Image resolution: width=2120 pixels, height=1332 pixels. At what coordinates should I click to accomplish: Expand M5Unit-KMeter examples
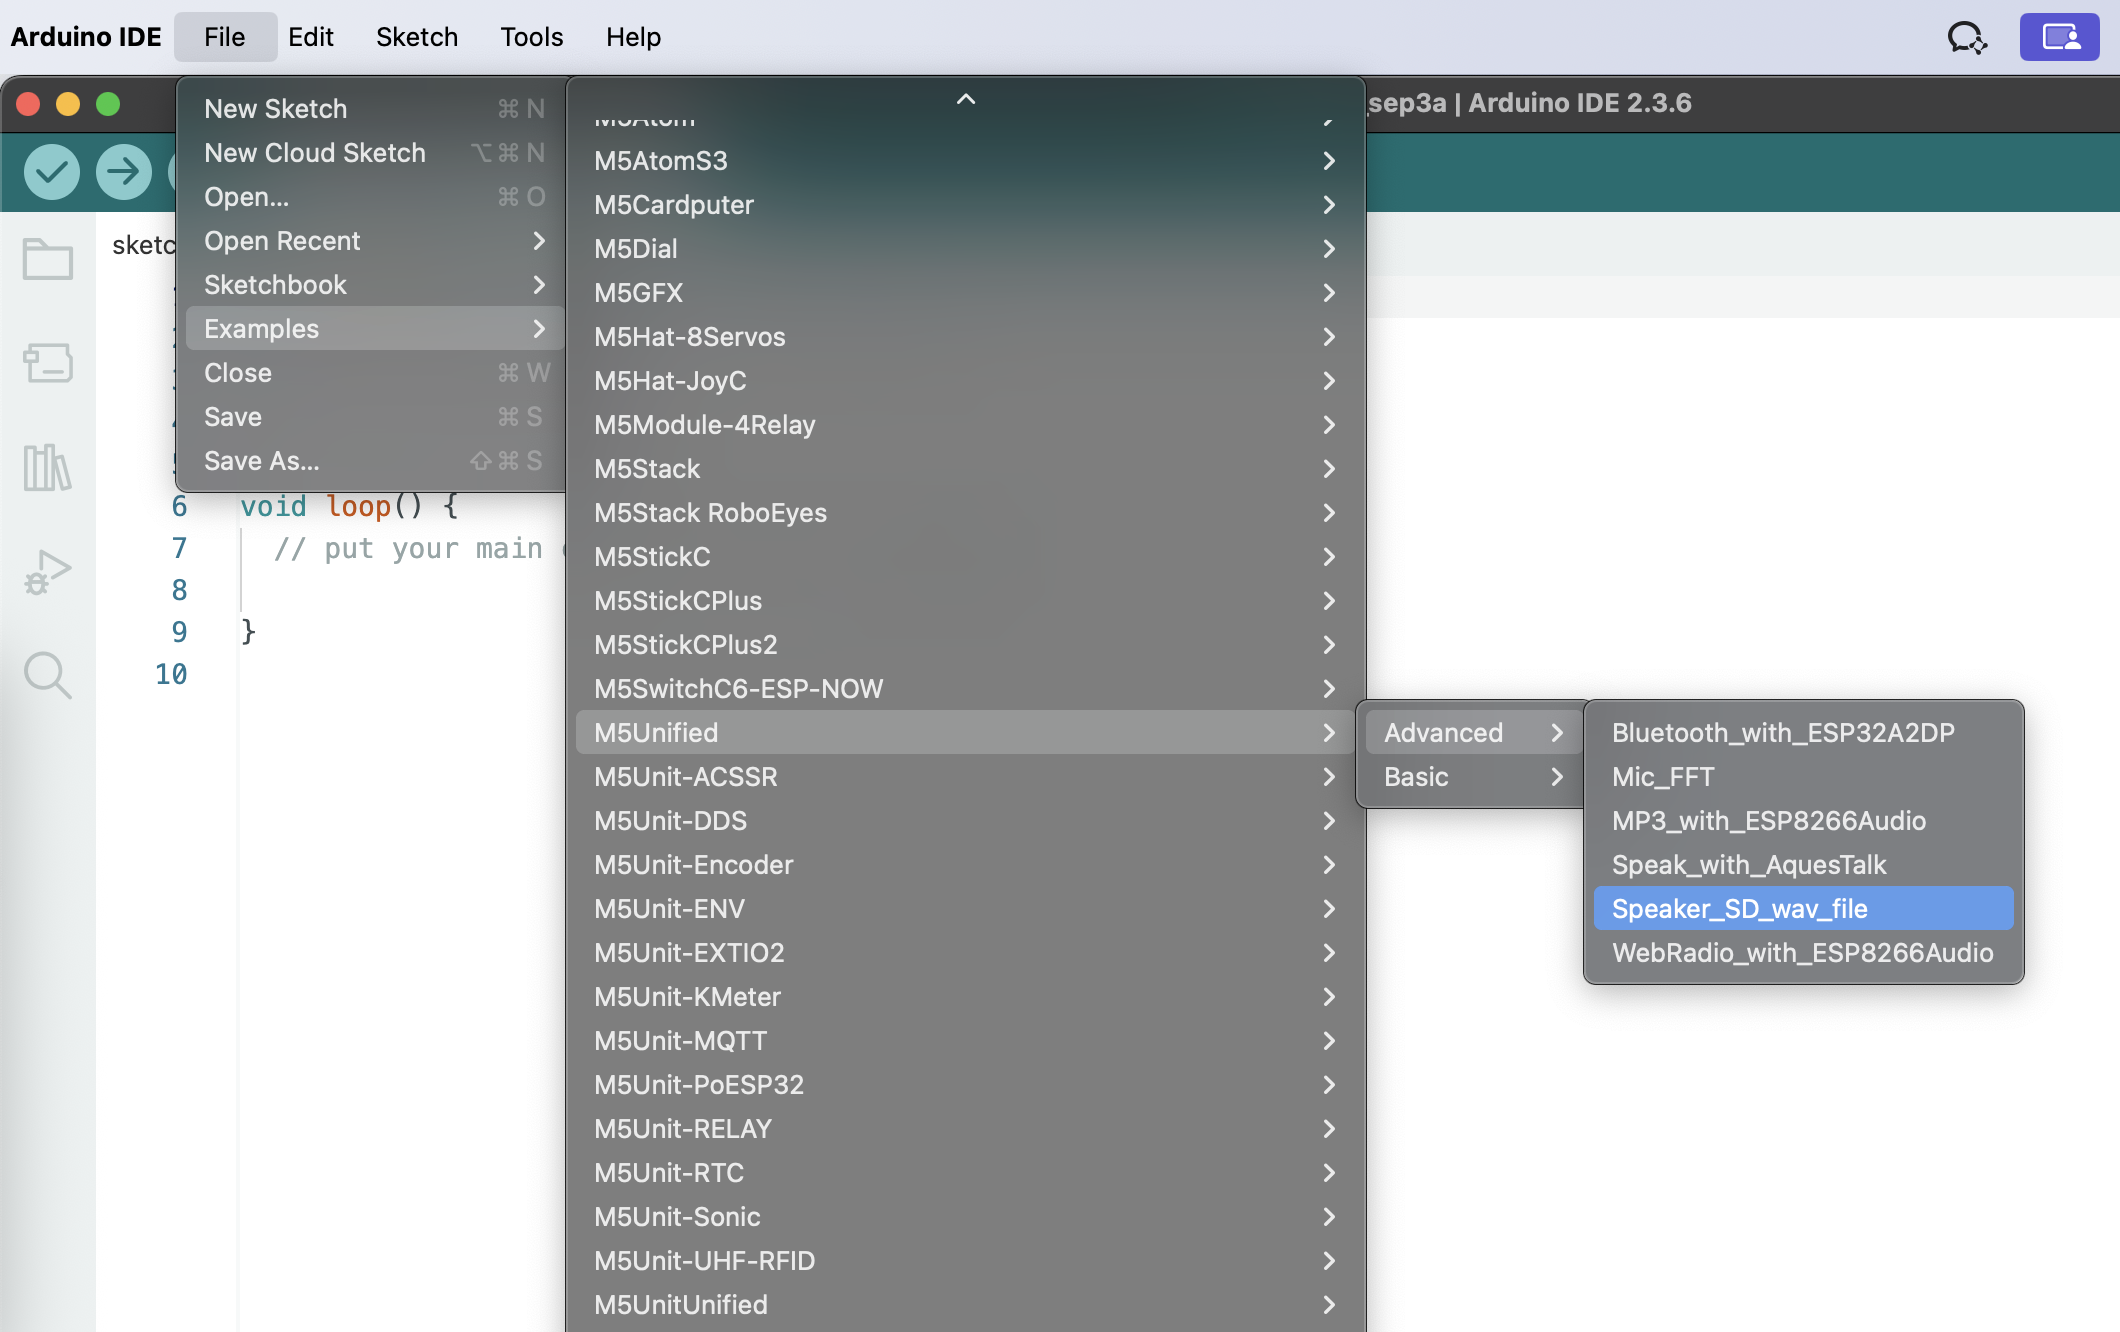pos(966,996)
